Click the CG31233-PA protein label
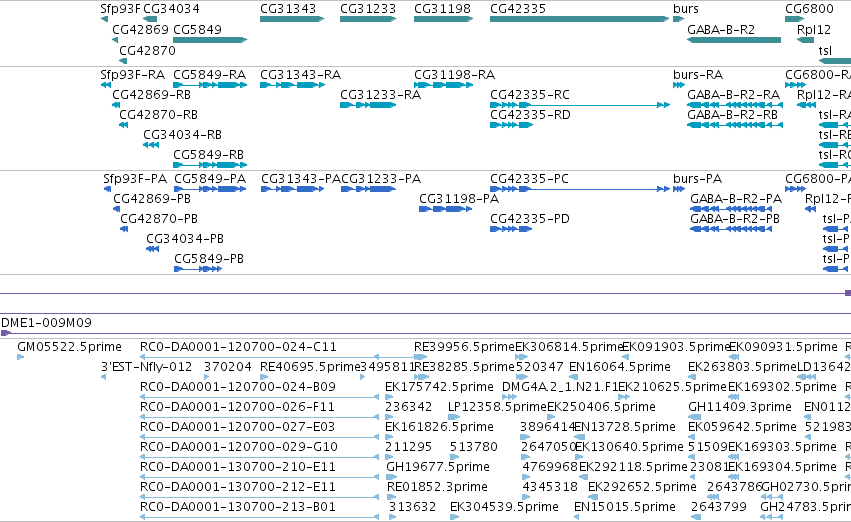Screen dimensions: 851x522 tap(381, 179)
